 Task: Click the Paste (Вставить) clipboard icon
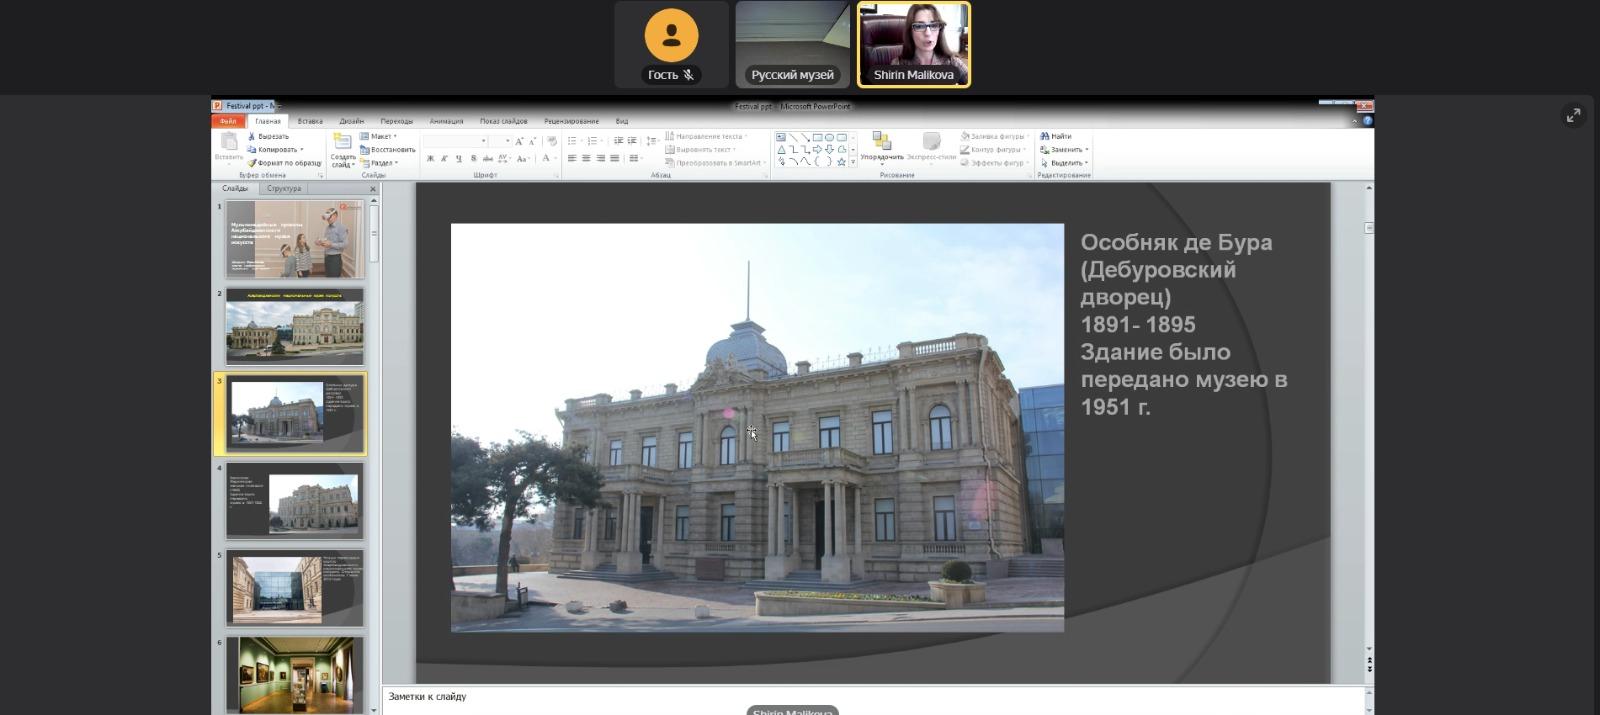tap(229, 142)
